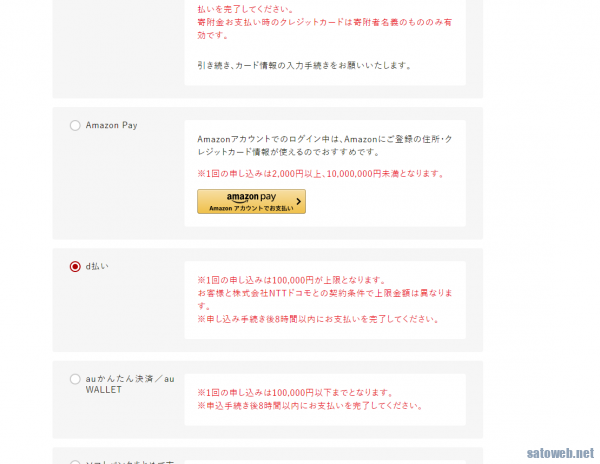Click the 2,000円以上 Amazon Pay limit note
The height and width of the screenshot is (464, 600).
pos(320,173)
